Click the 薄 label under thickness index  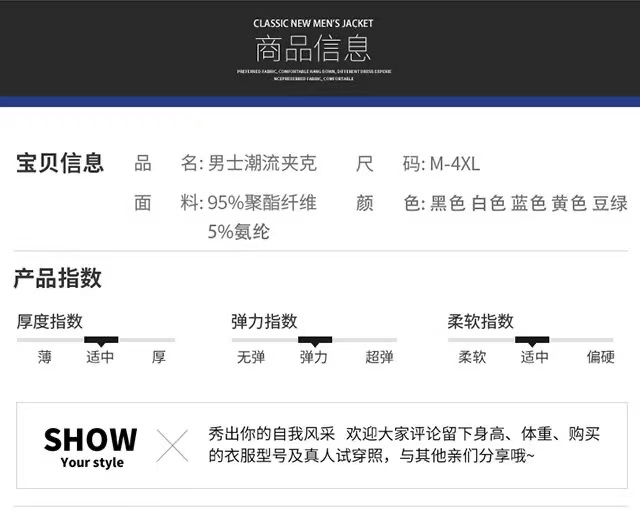coord(45,357)
